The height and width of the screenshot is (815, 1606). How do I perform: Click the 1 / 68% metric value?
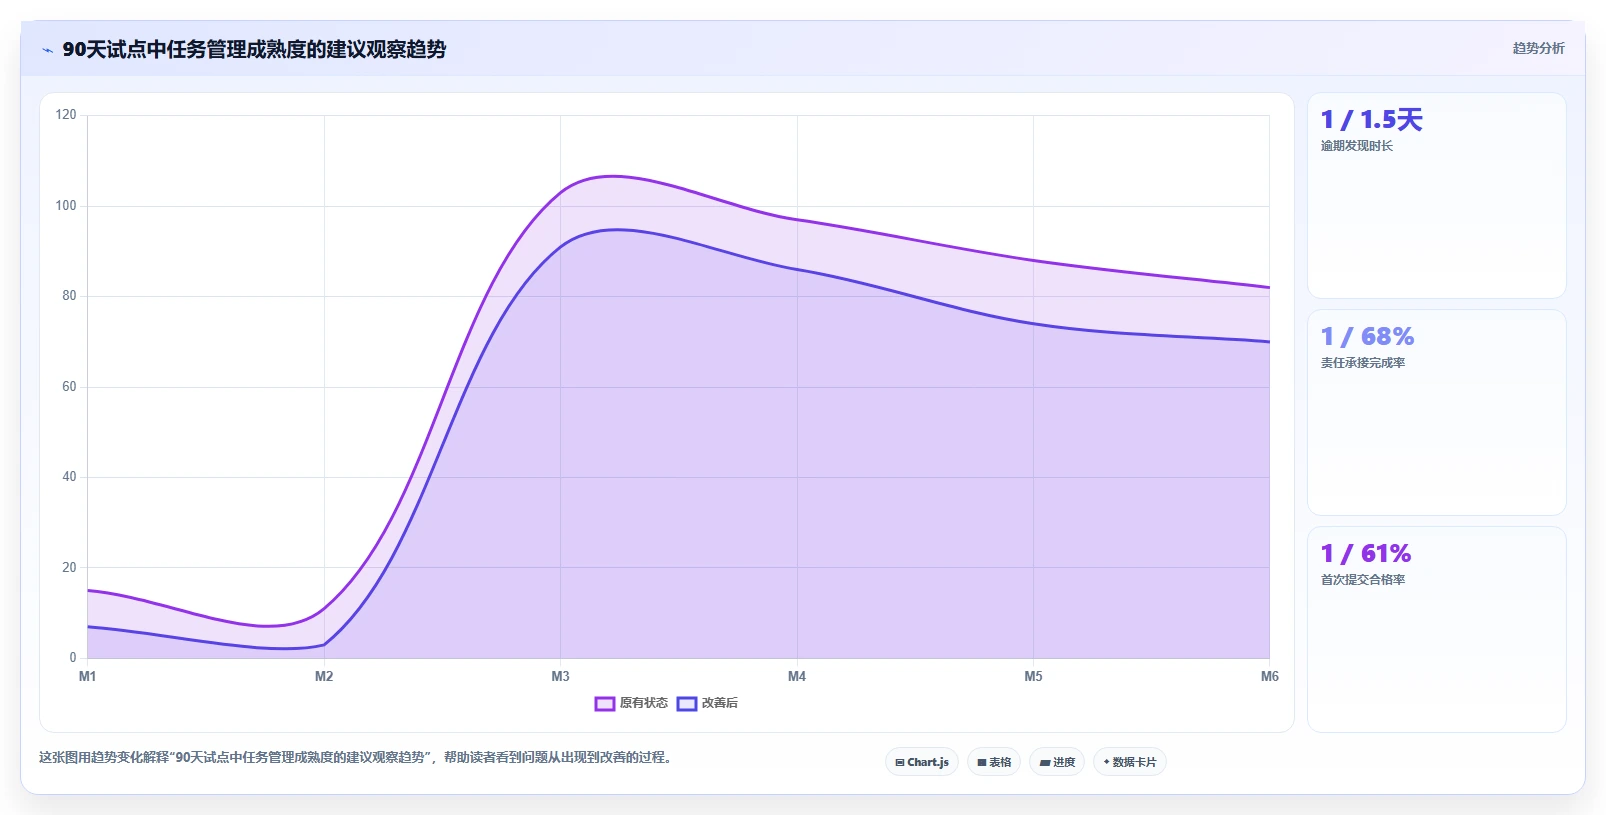pyautogui.click(x=1367, y=337)
